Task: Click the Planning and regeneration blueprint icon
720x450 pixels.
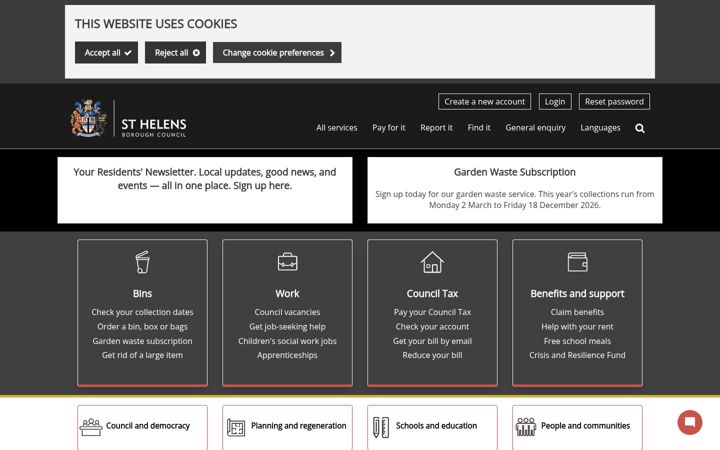Action: [x=236, y=428]
